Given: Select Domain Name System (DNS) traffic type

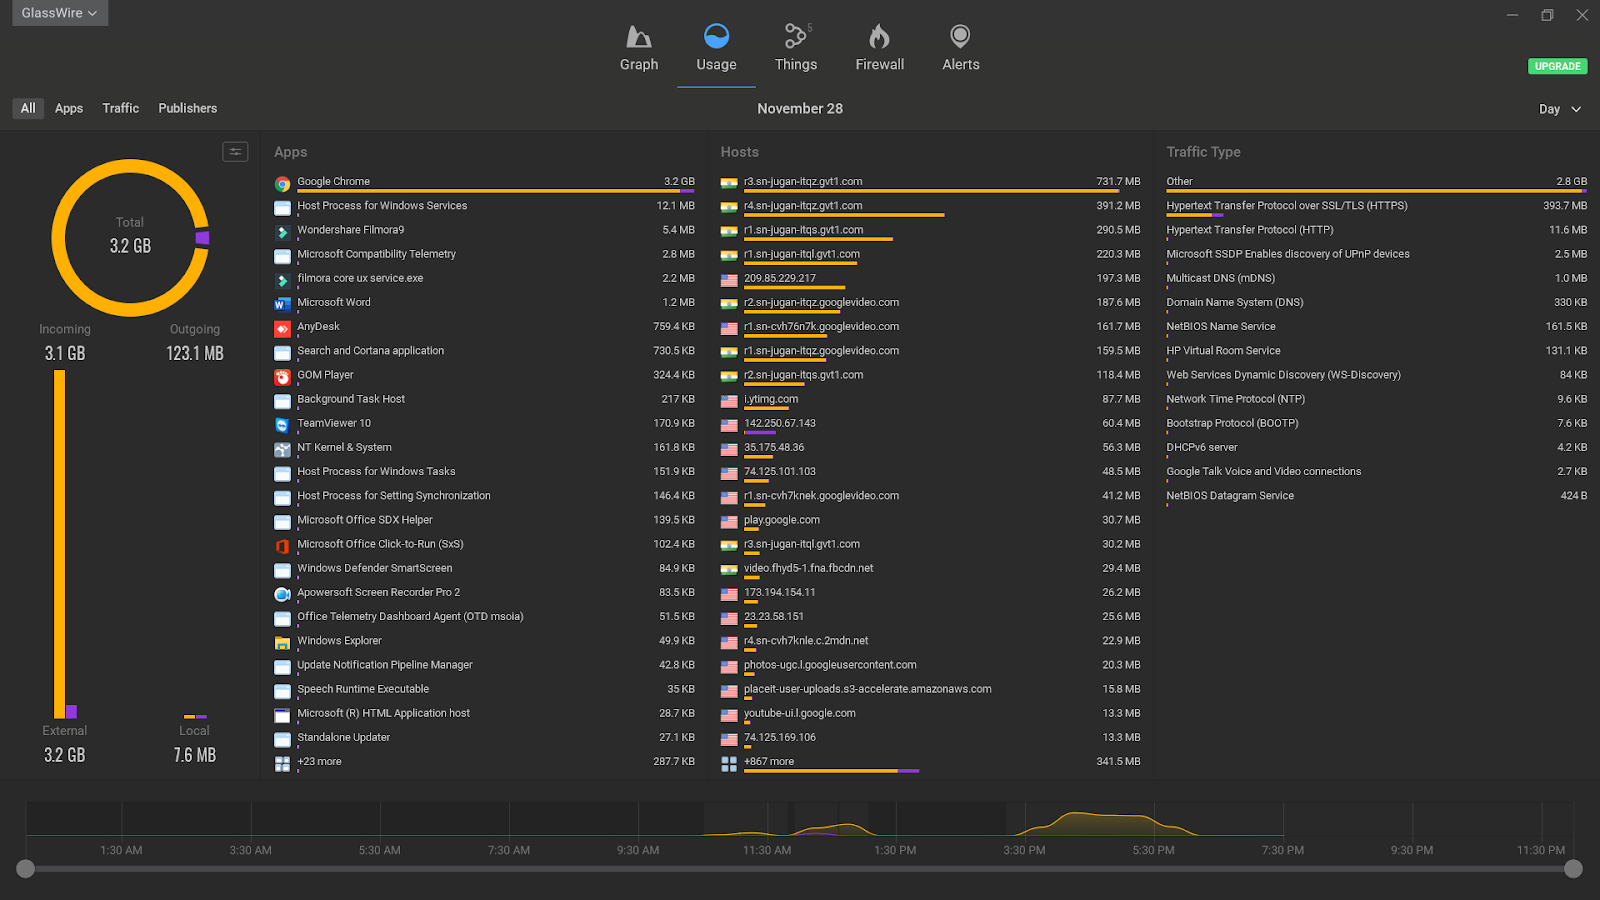Looking at the screenshot, I should tap(1376, 303).
